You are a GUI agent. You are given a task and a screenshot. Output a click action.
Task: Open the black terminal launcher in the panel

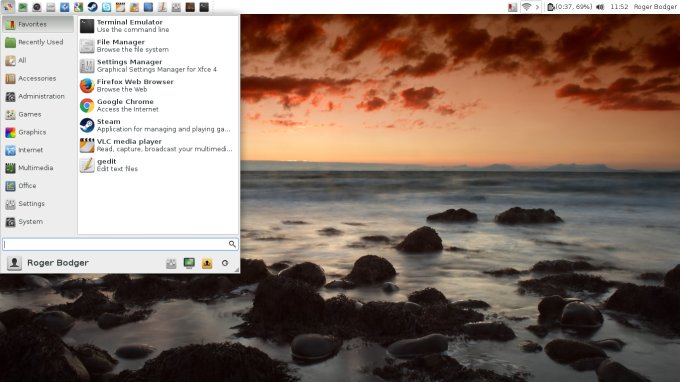click(x=204, y=7)
